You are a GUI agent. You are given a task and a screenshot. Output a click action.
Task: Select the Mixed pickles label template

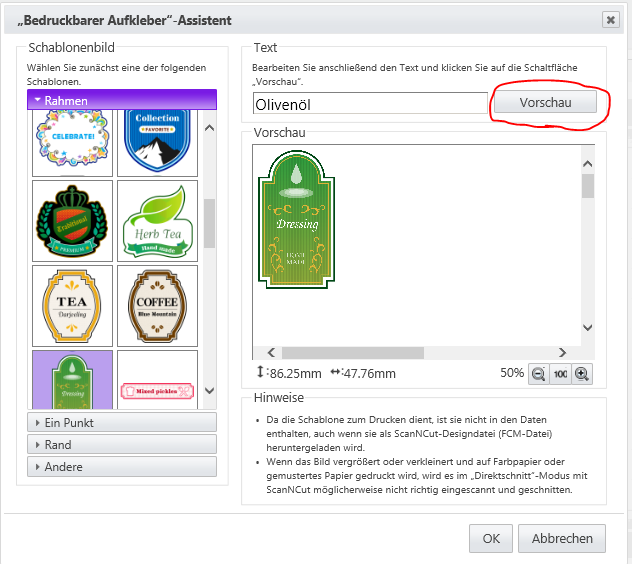coord(157,388)
